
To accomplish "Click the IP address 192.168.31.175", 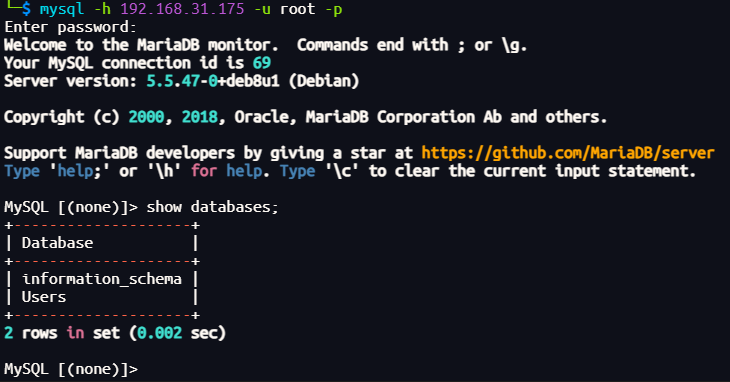I will pyautogui.click(x=182, y=9).
